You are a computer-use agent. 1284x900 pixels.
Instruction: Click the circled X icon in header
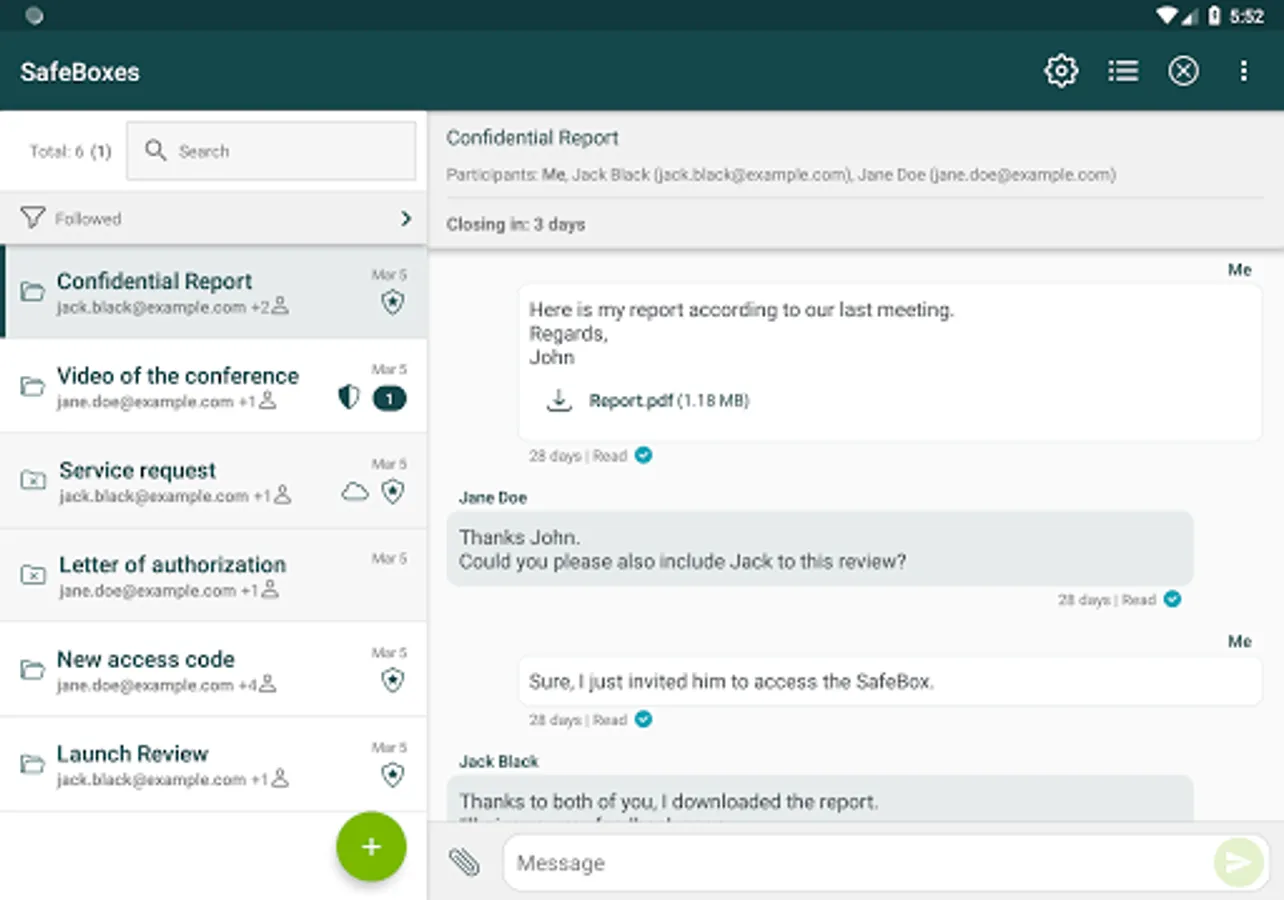(x=1183, y=71)
